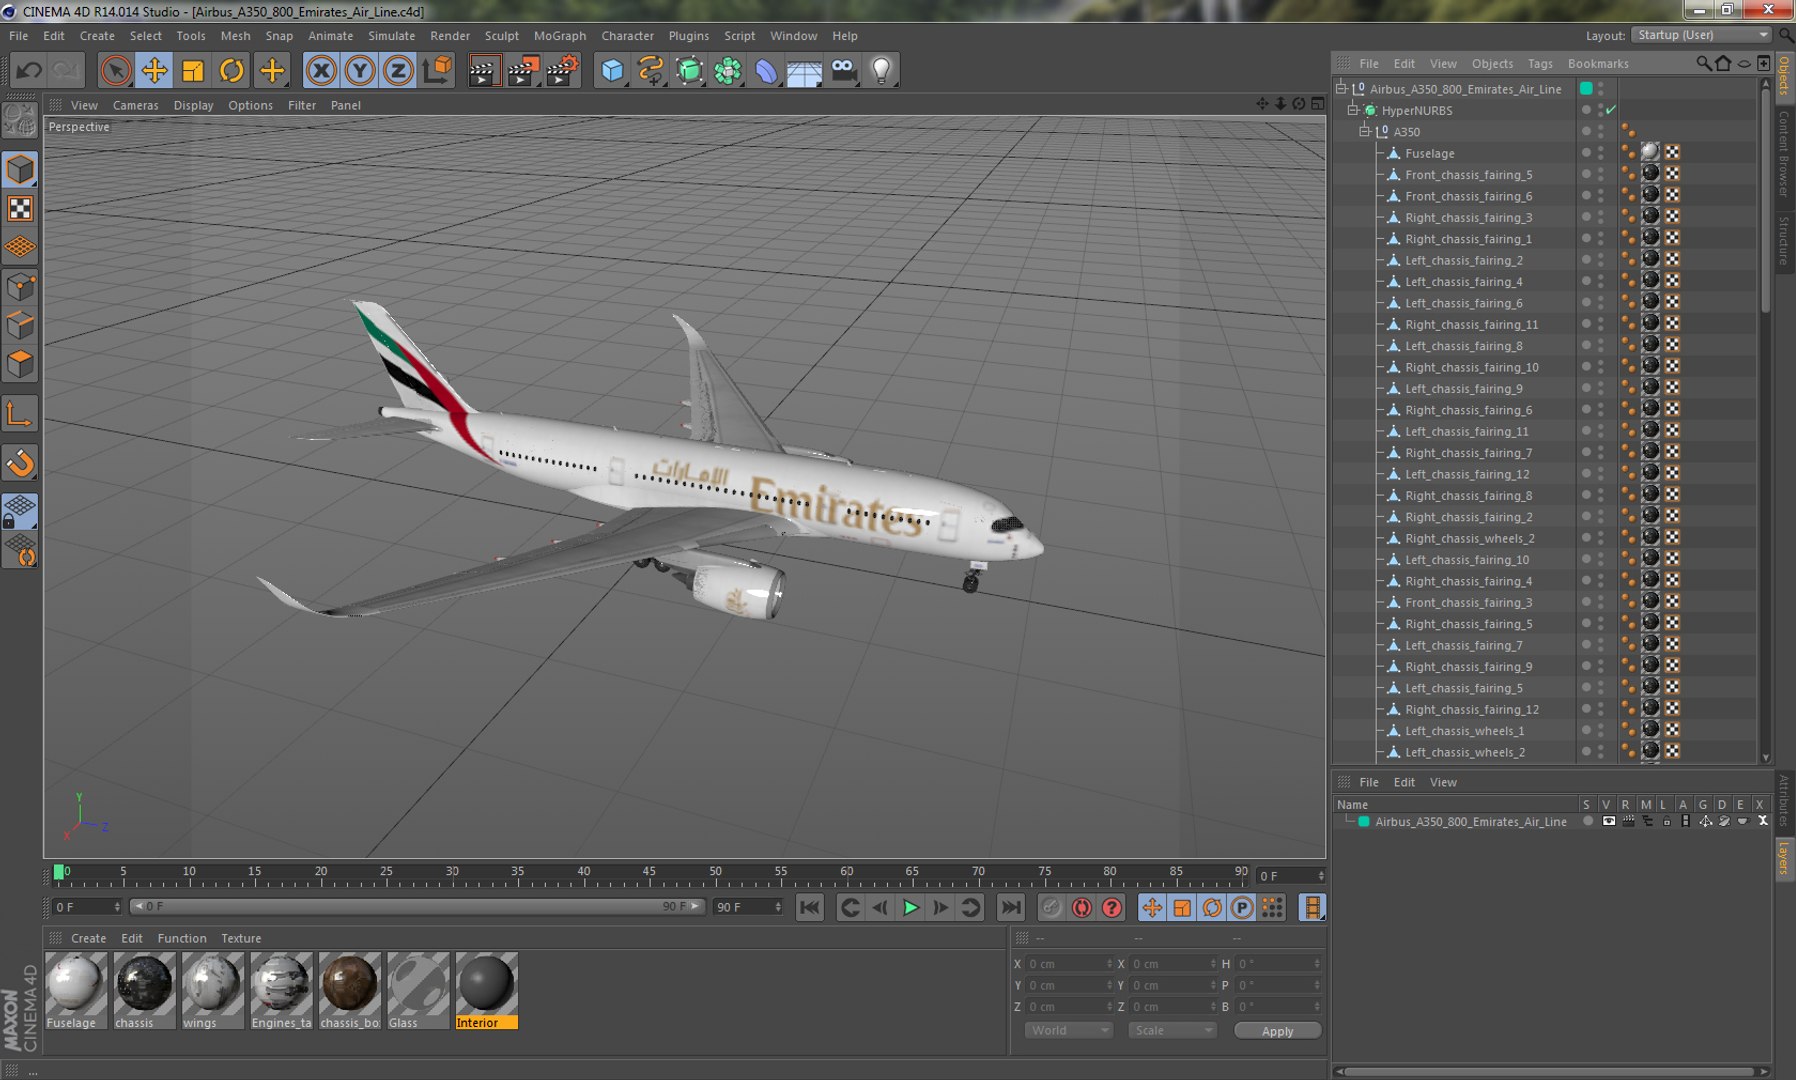This screenshot has width=1796, height=1080.
Task: Open the Simulate menu
Action: 391,35
